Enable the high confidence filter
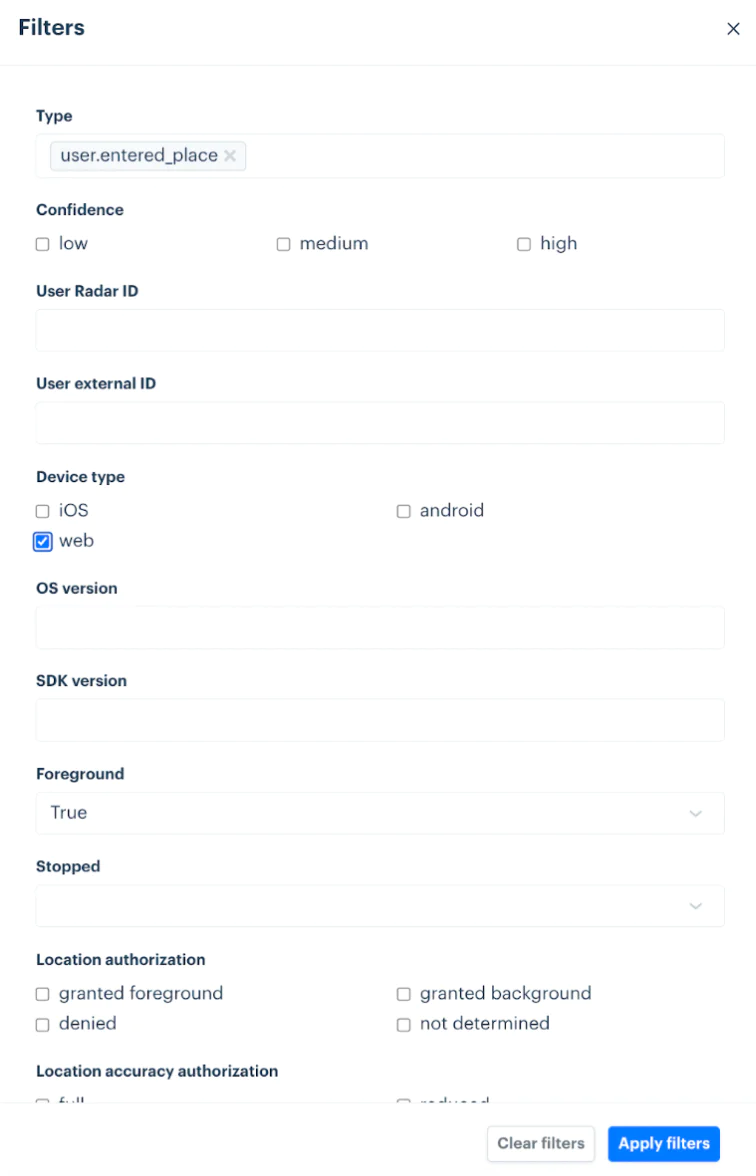The image size is (756, 1176). [523, 243]
